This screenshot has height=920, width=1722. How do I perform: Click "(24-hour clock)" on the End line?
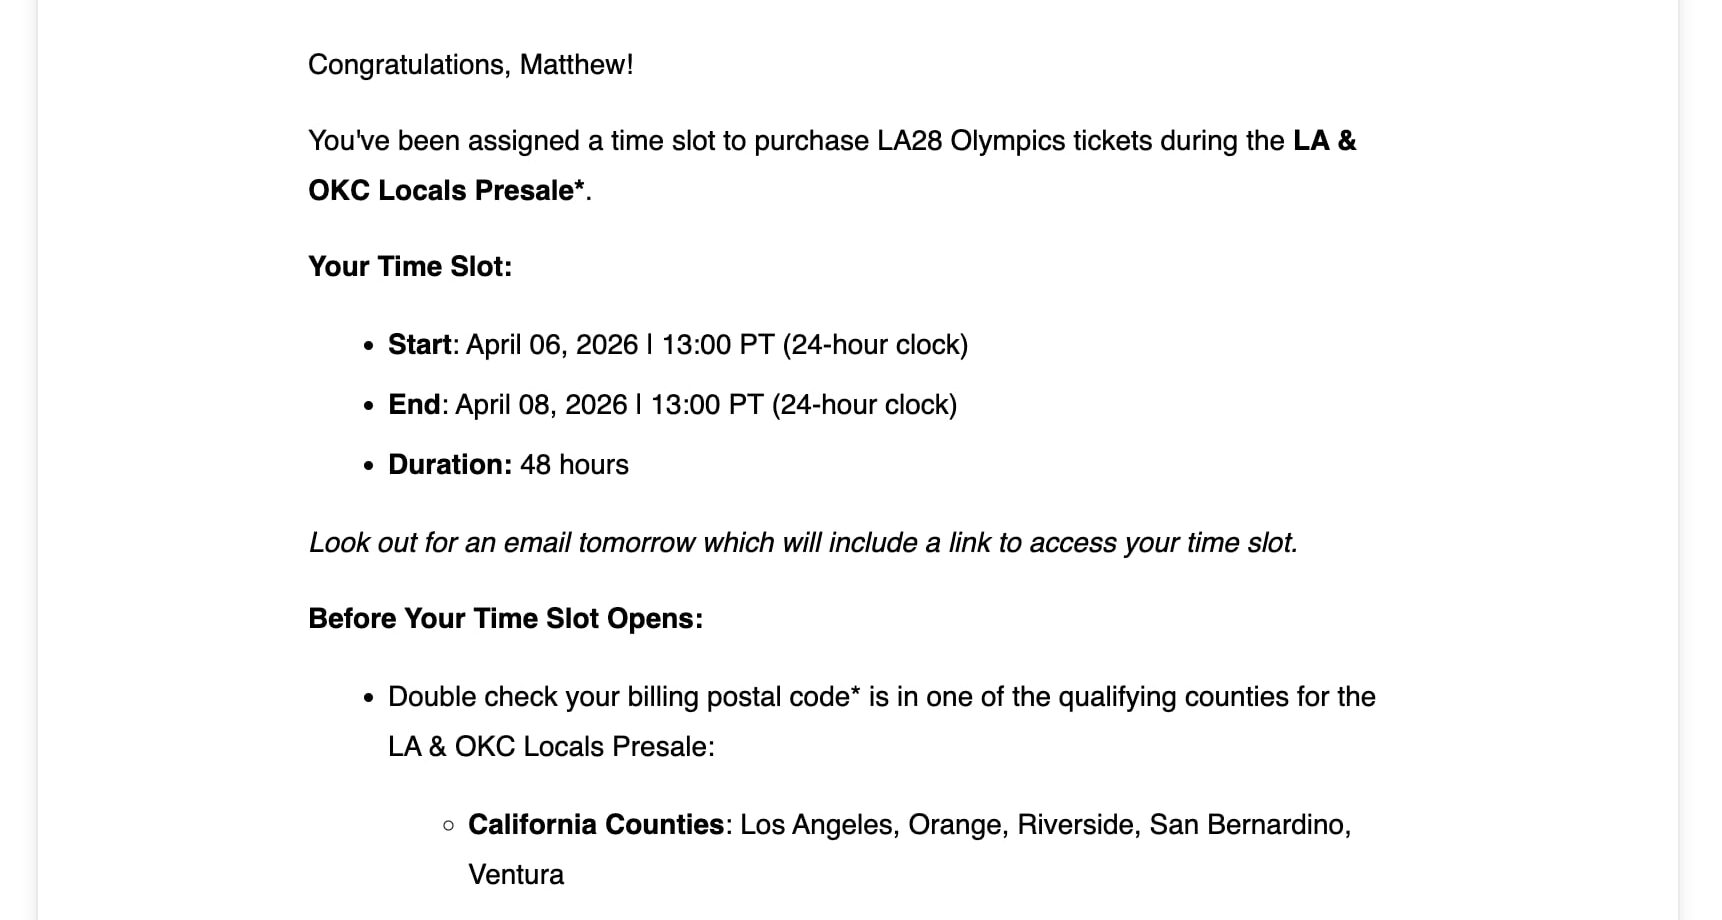coord(864,405)
